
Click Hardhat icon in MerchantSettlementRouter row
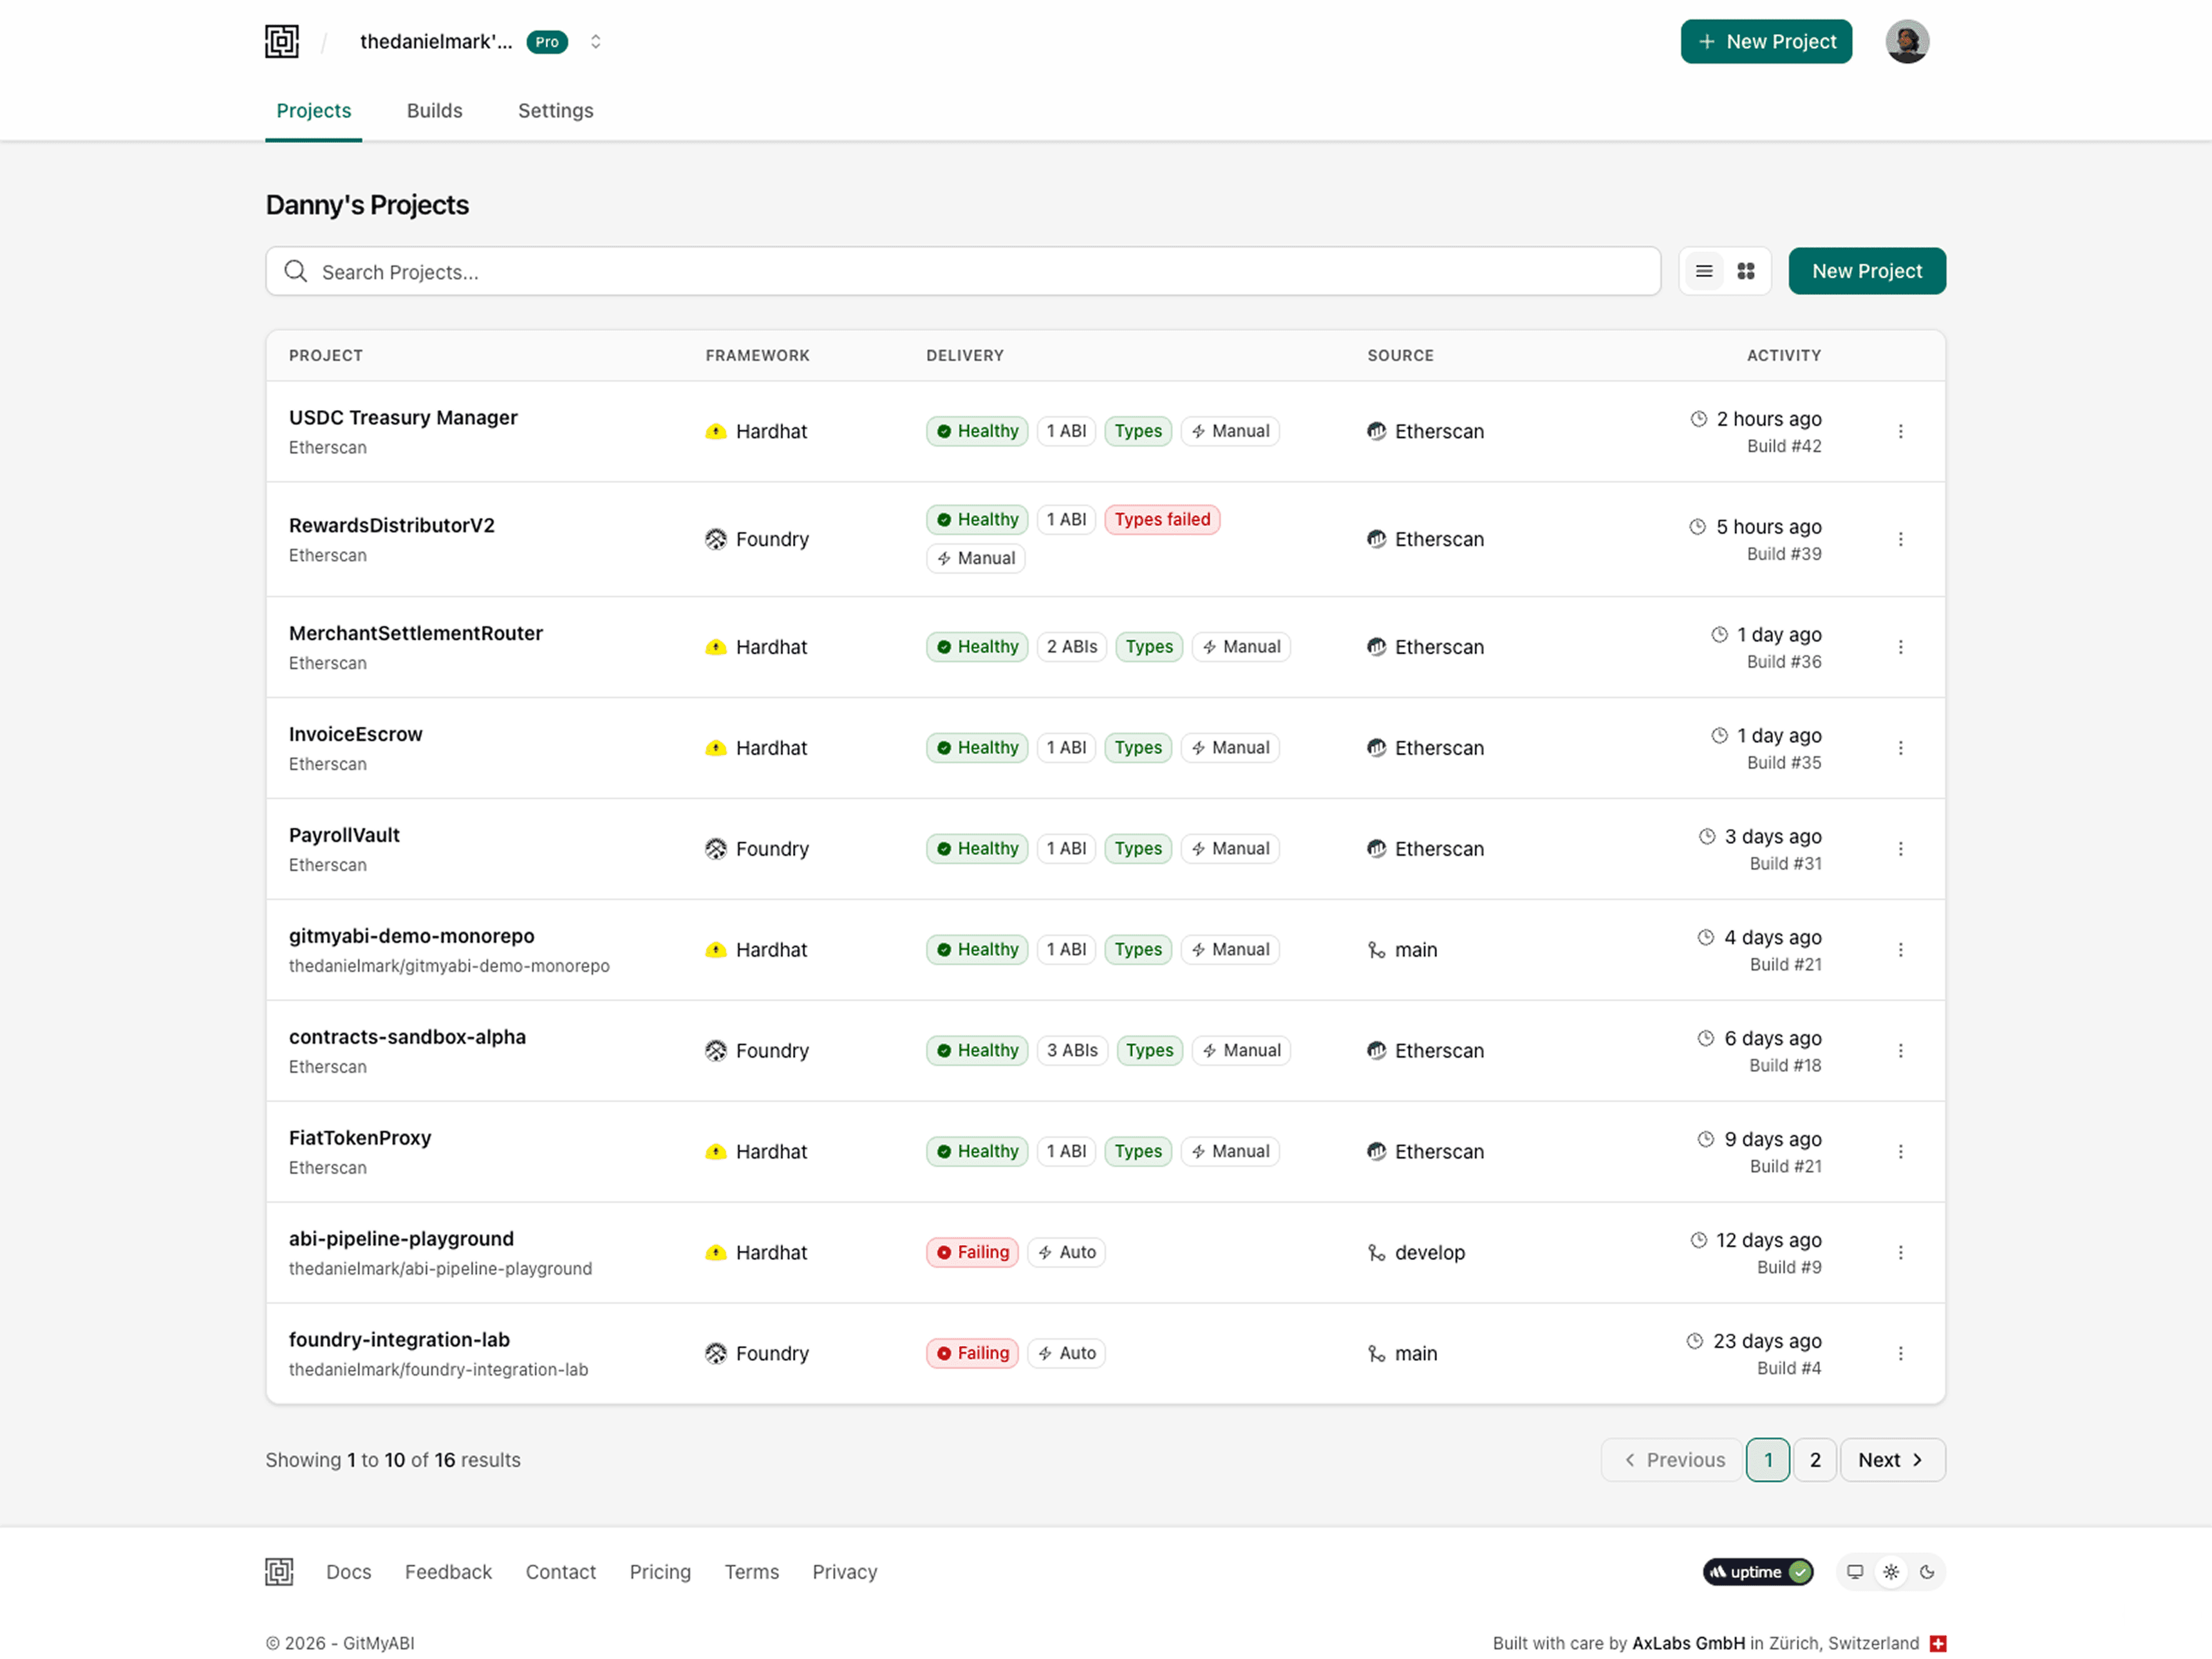(716, 647)
